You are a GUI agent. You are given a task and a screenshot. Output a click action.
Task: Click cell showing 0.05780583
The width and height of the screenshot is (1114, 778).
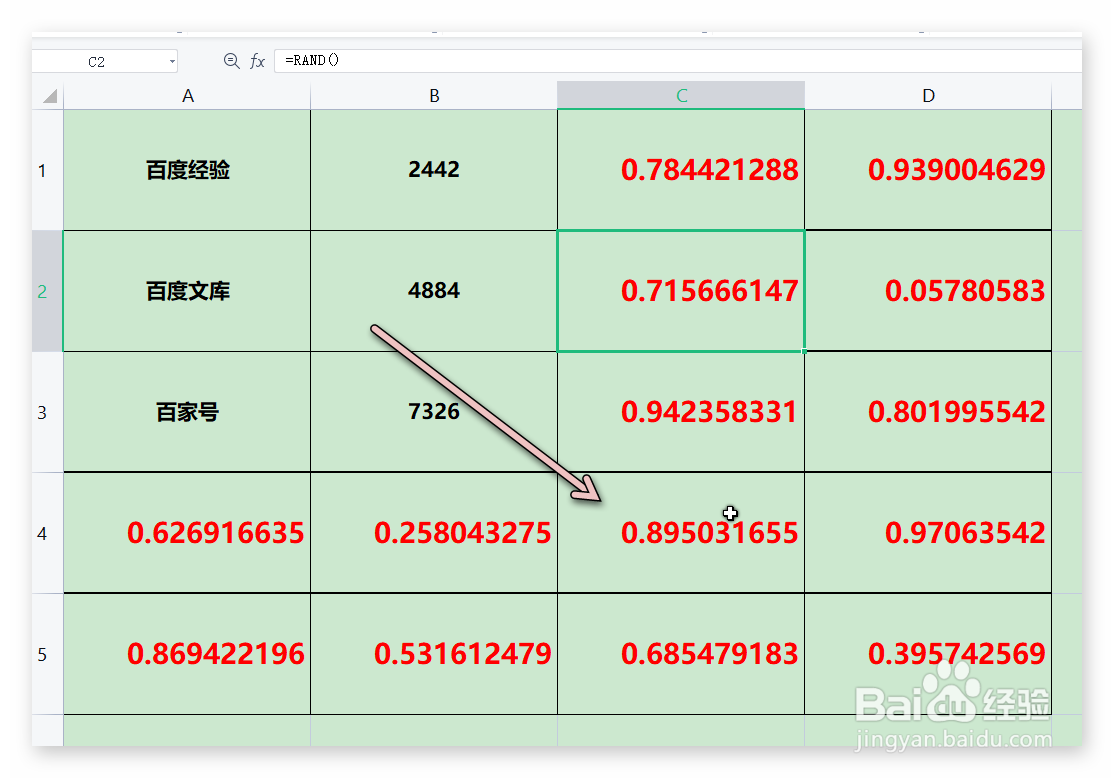[928, 291]
